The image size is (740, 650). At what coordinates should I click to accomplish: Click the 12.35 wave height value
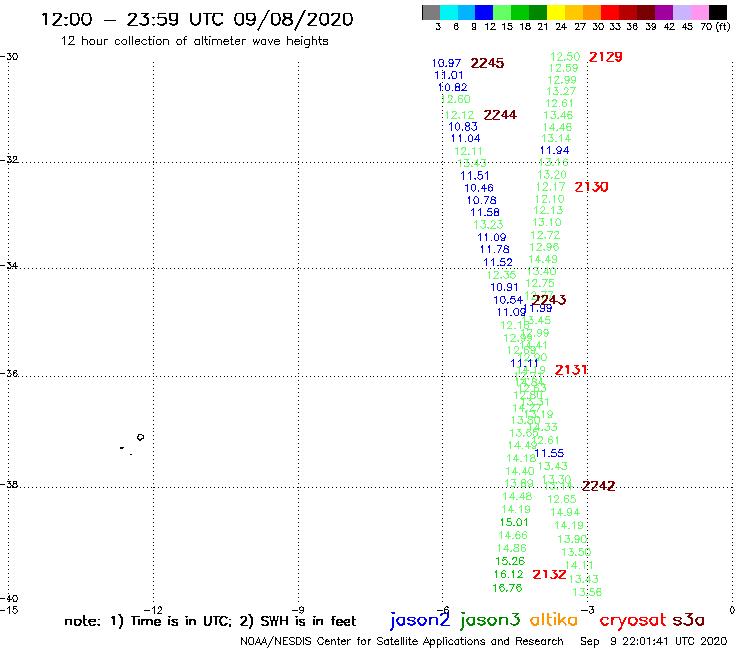point(502,275)
